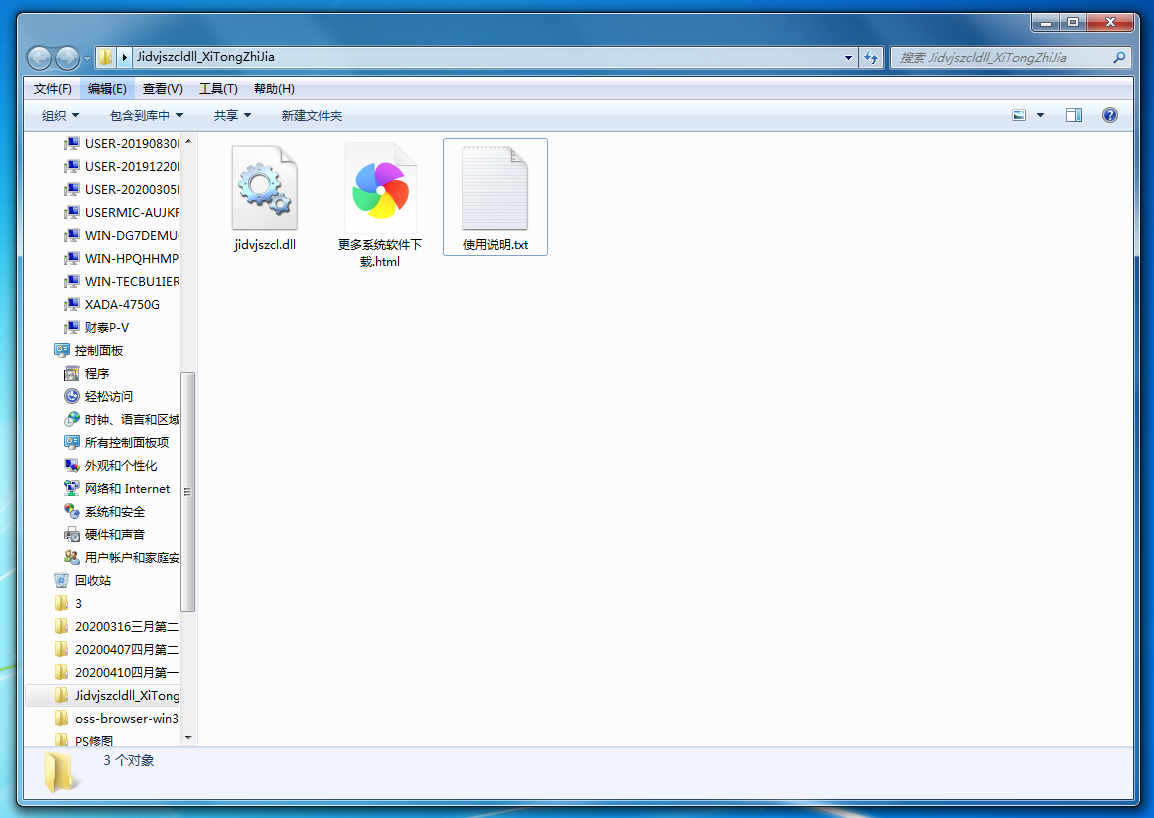The height and width of the screenshot is (818, 1154).
Task: Select the 使用说明.txt file icon
Action: [495, 188]
